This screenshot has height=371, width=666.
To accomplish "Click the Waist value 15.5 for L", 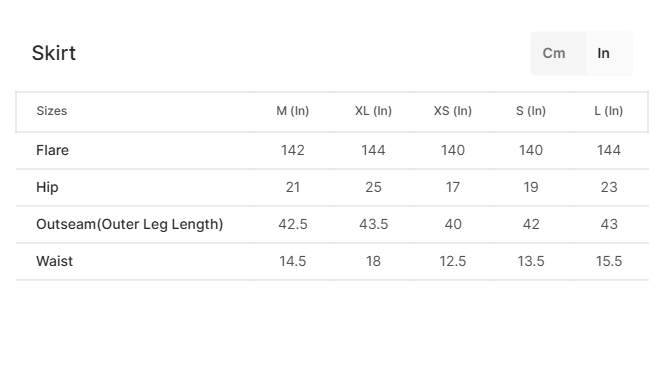I will [609, 261].
